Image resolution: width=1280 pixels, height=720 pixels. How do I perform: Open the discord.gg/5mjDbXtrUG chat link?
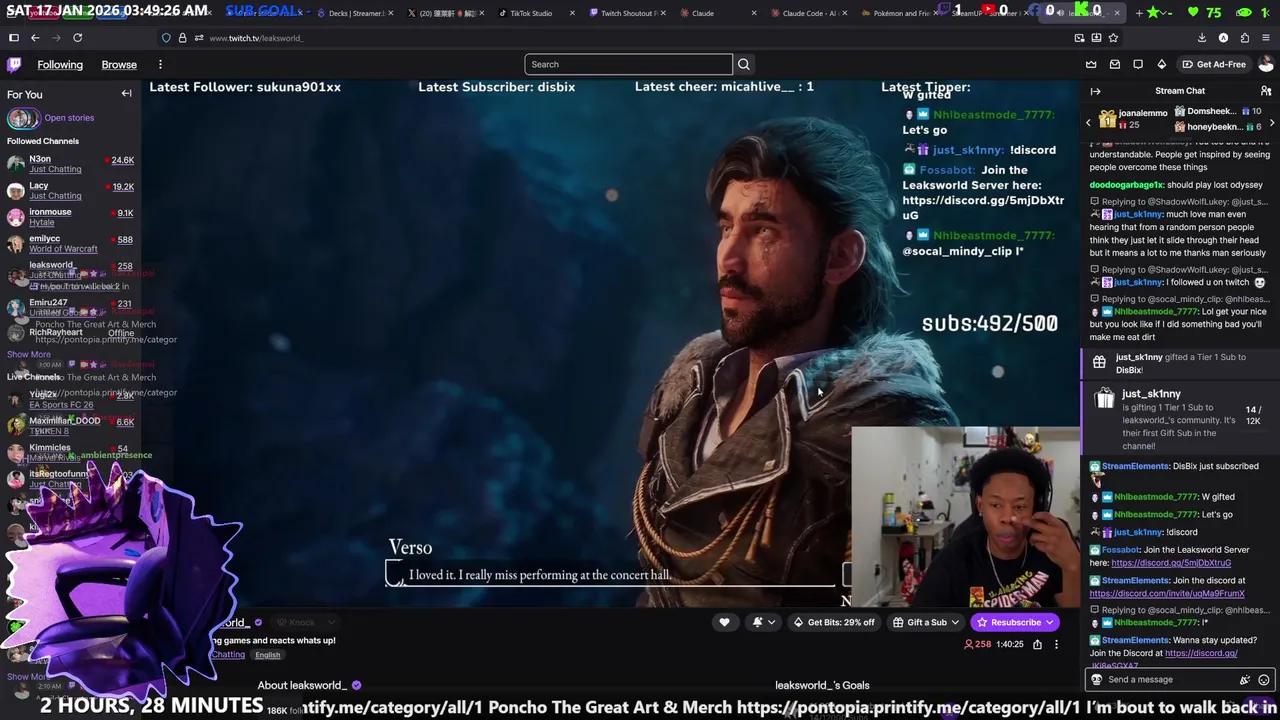1171,563
